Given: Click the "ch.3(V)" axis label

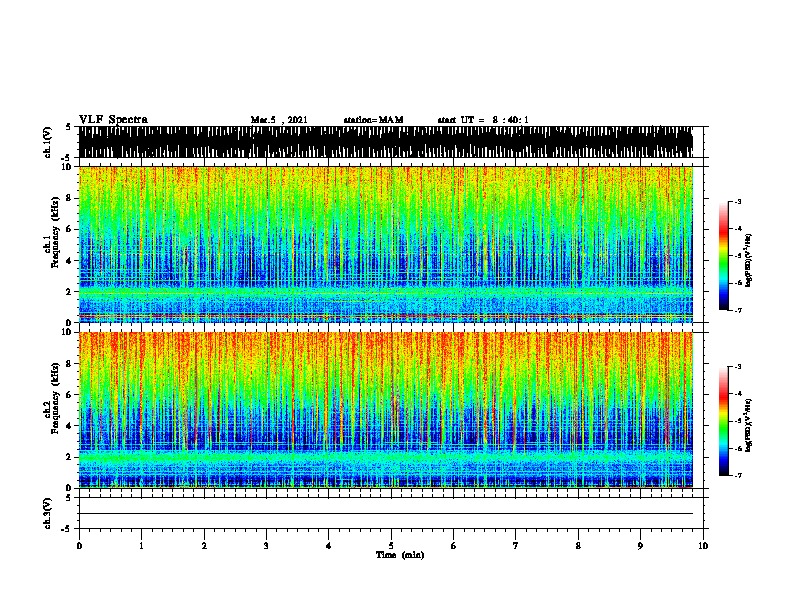Looking at the screenshot, I should point(48,513).
